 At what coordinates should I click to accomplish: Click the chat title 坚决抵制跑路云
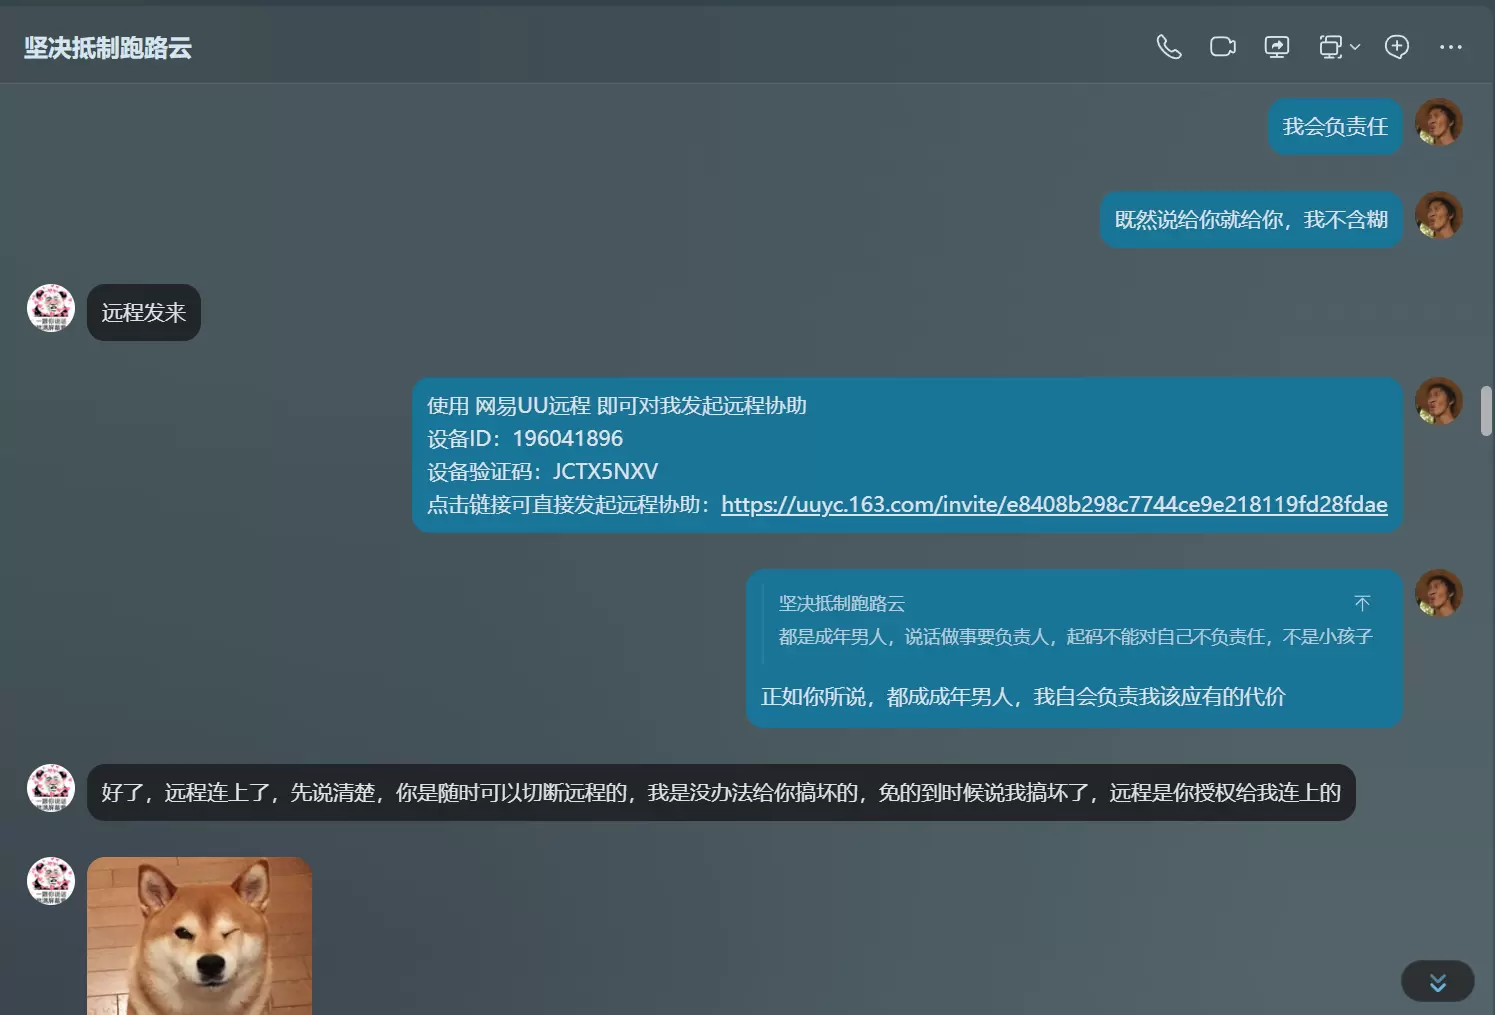108,48
